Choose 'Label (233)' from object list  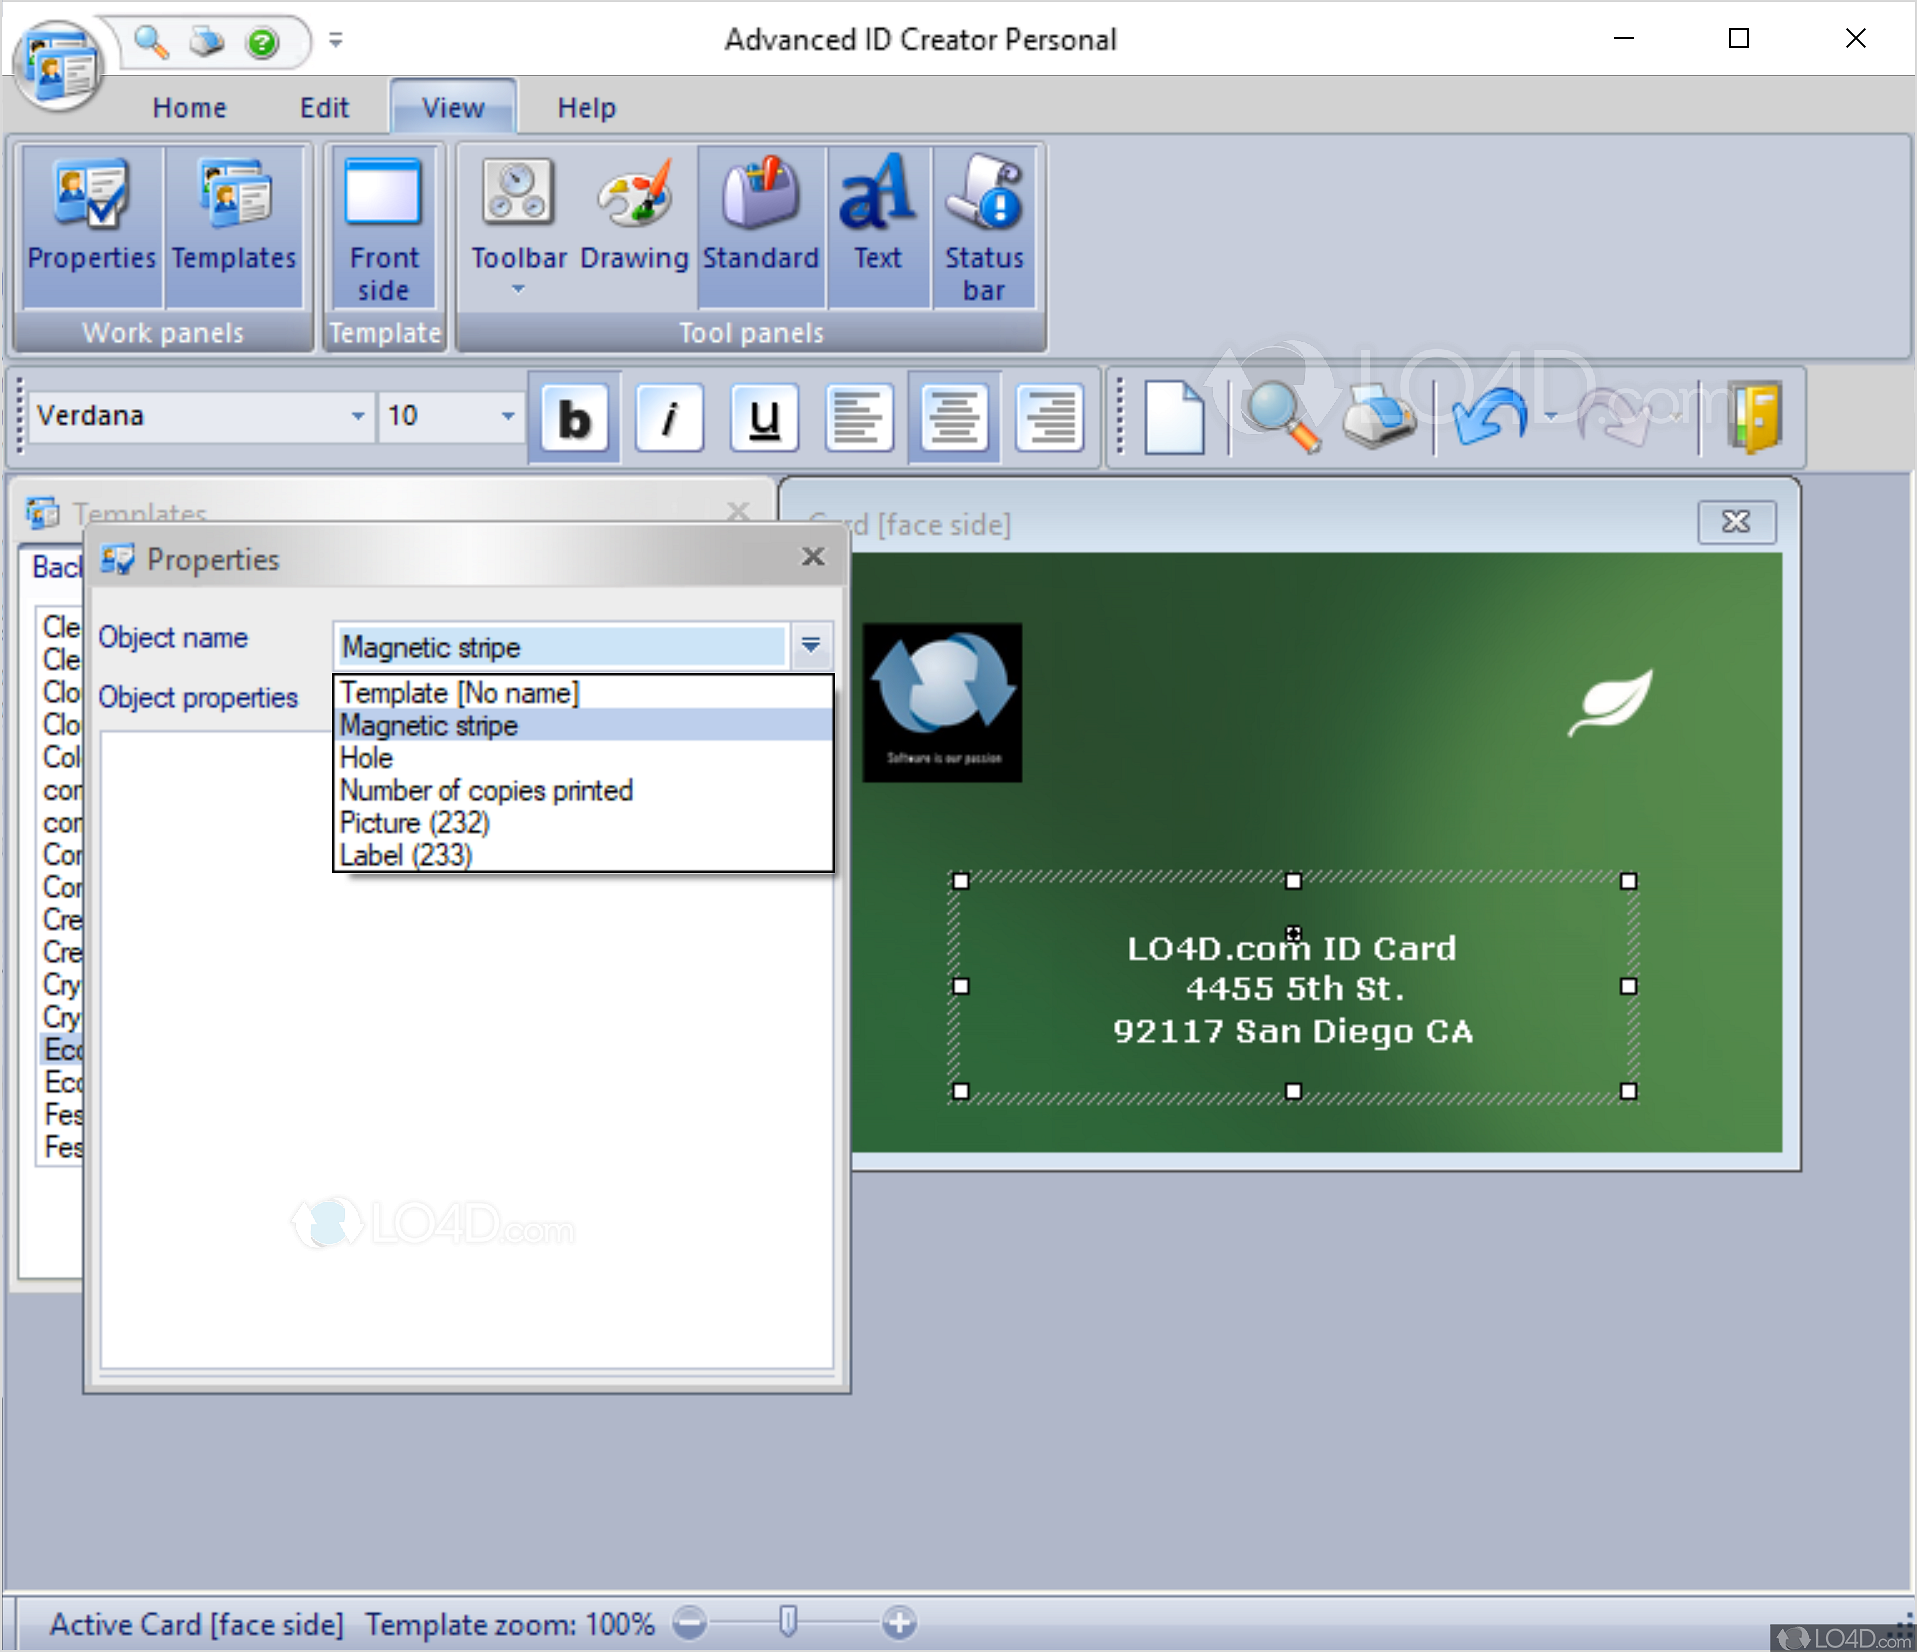[583, 855]
